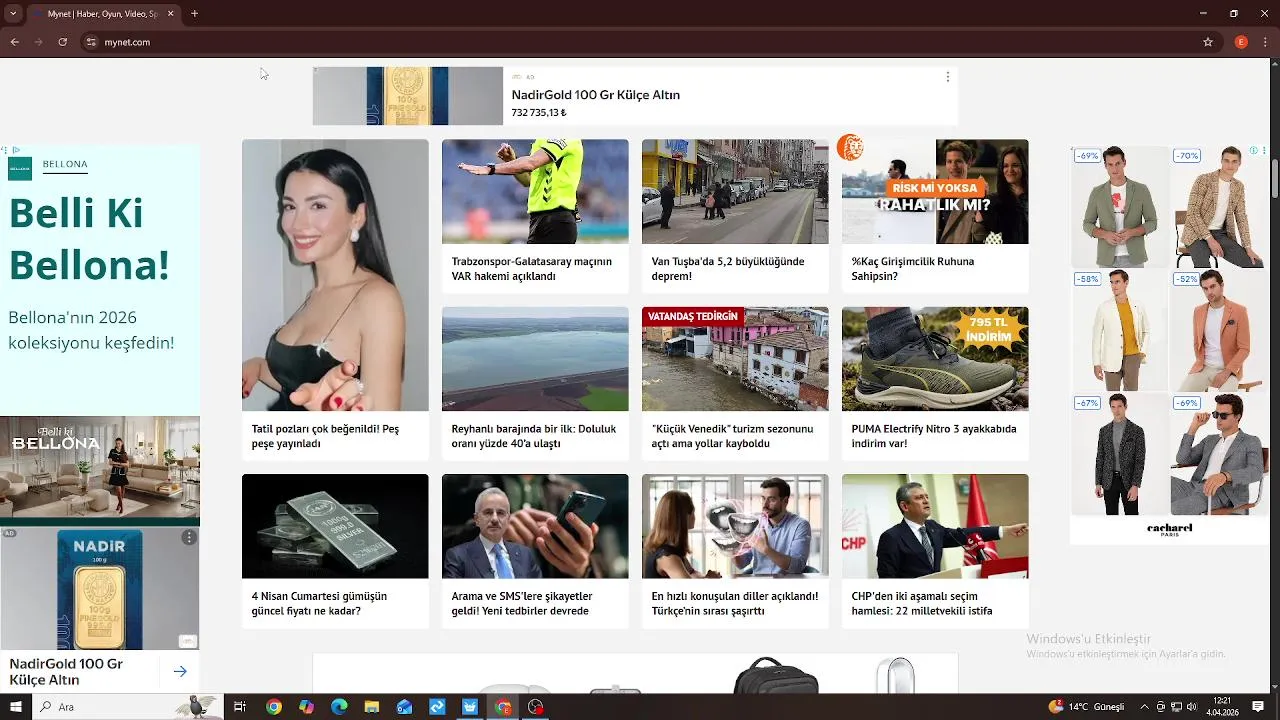Bookmark this page with the star icon
The width and height of the screenshot is (1280, 720).
(x=1208, y=42)
